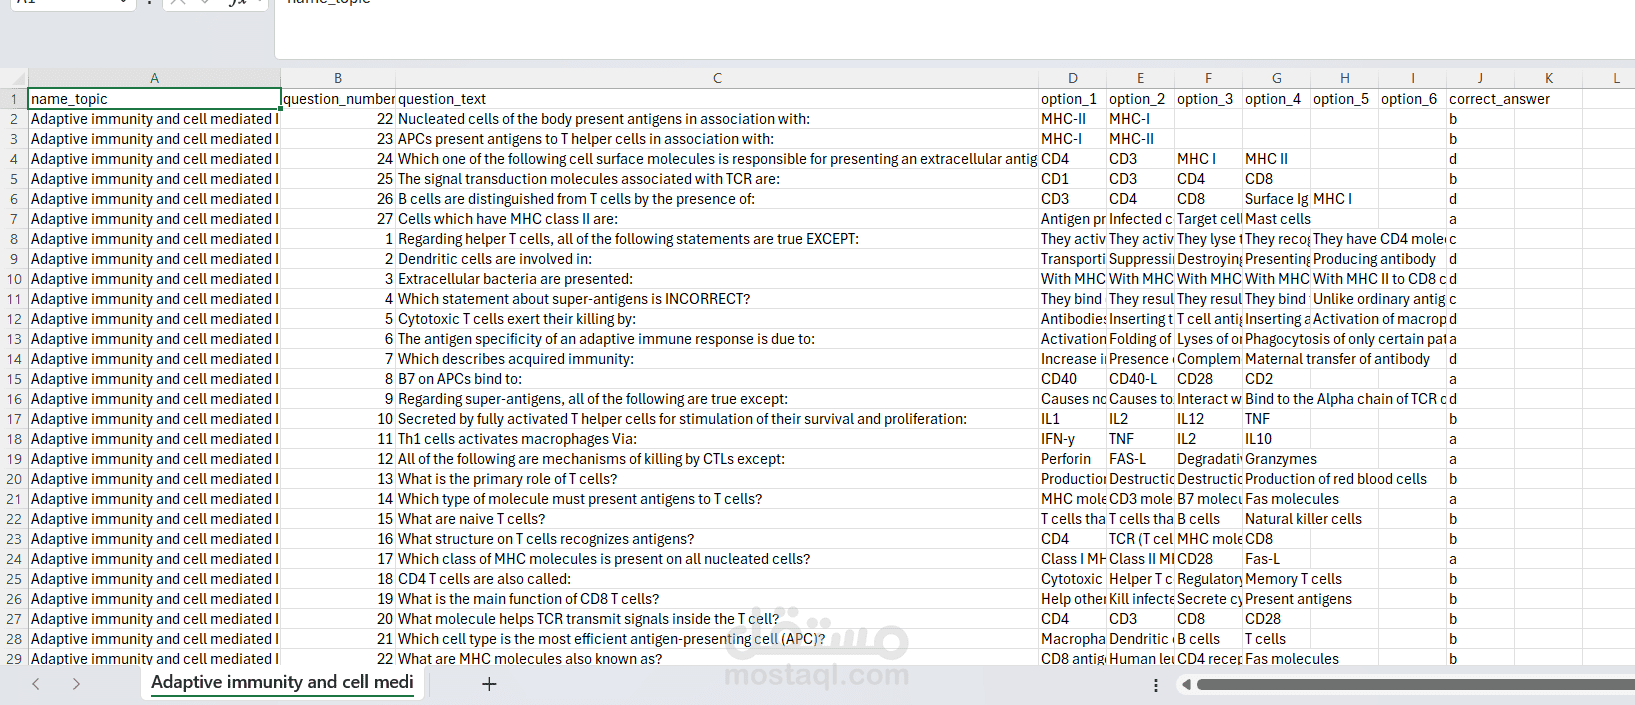Click the horizontal scrollbar left arrow
Screen dimensions: 1635x705
(x=1186, y=685)
